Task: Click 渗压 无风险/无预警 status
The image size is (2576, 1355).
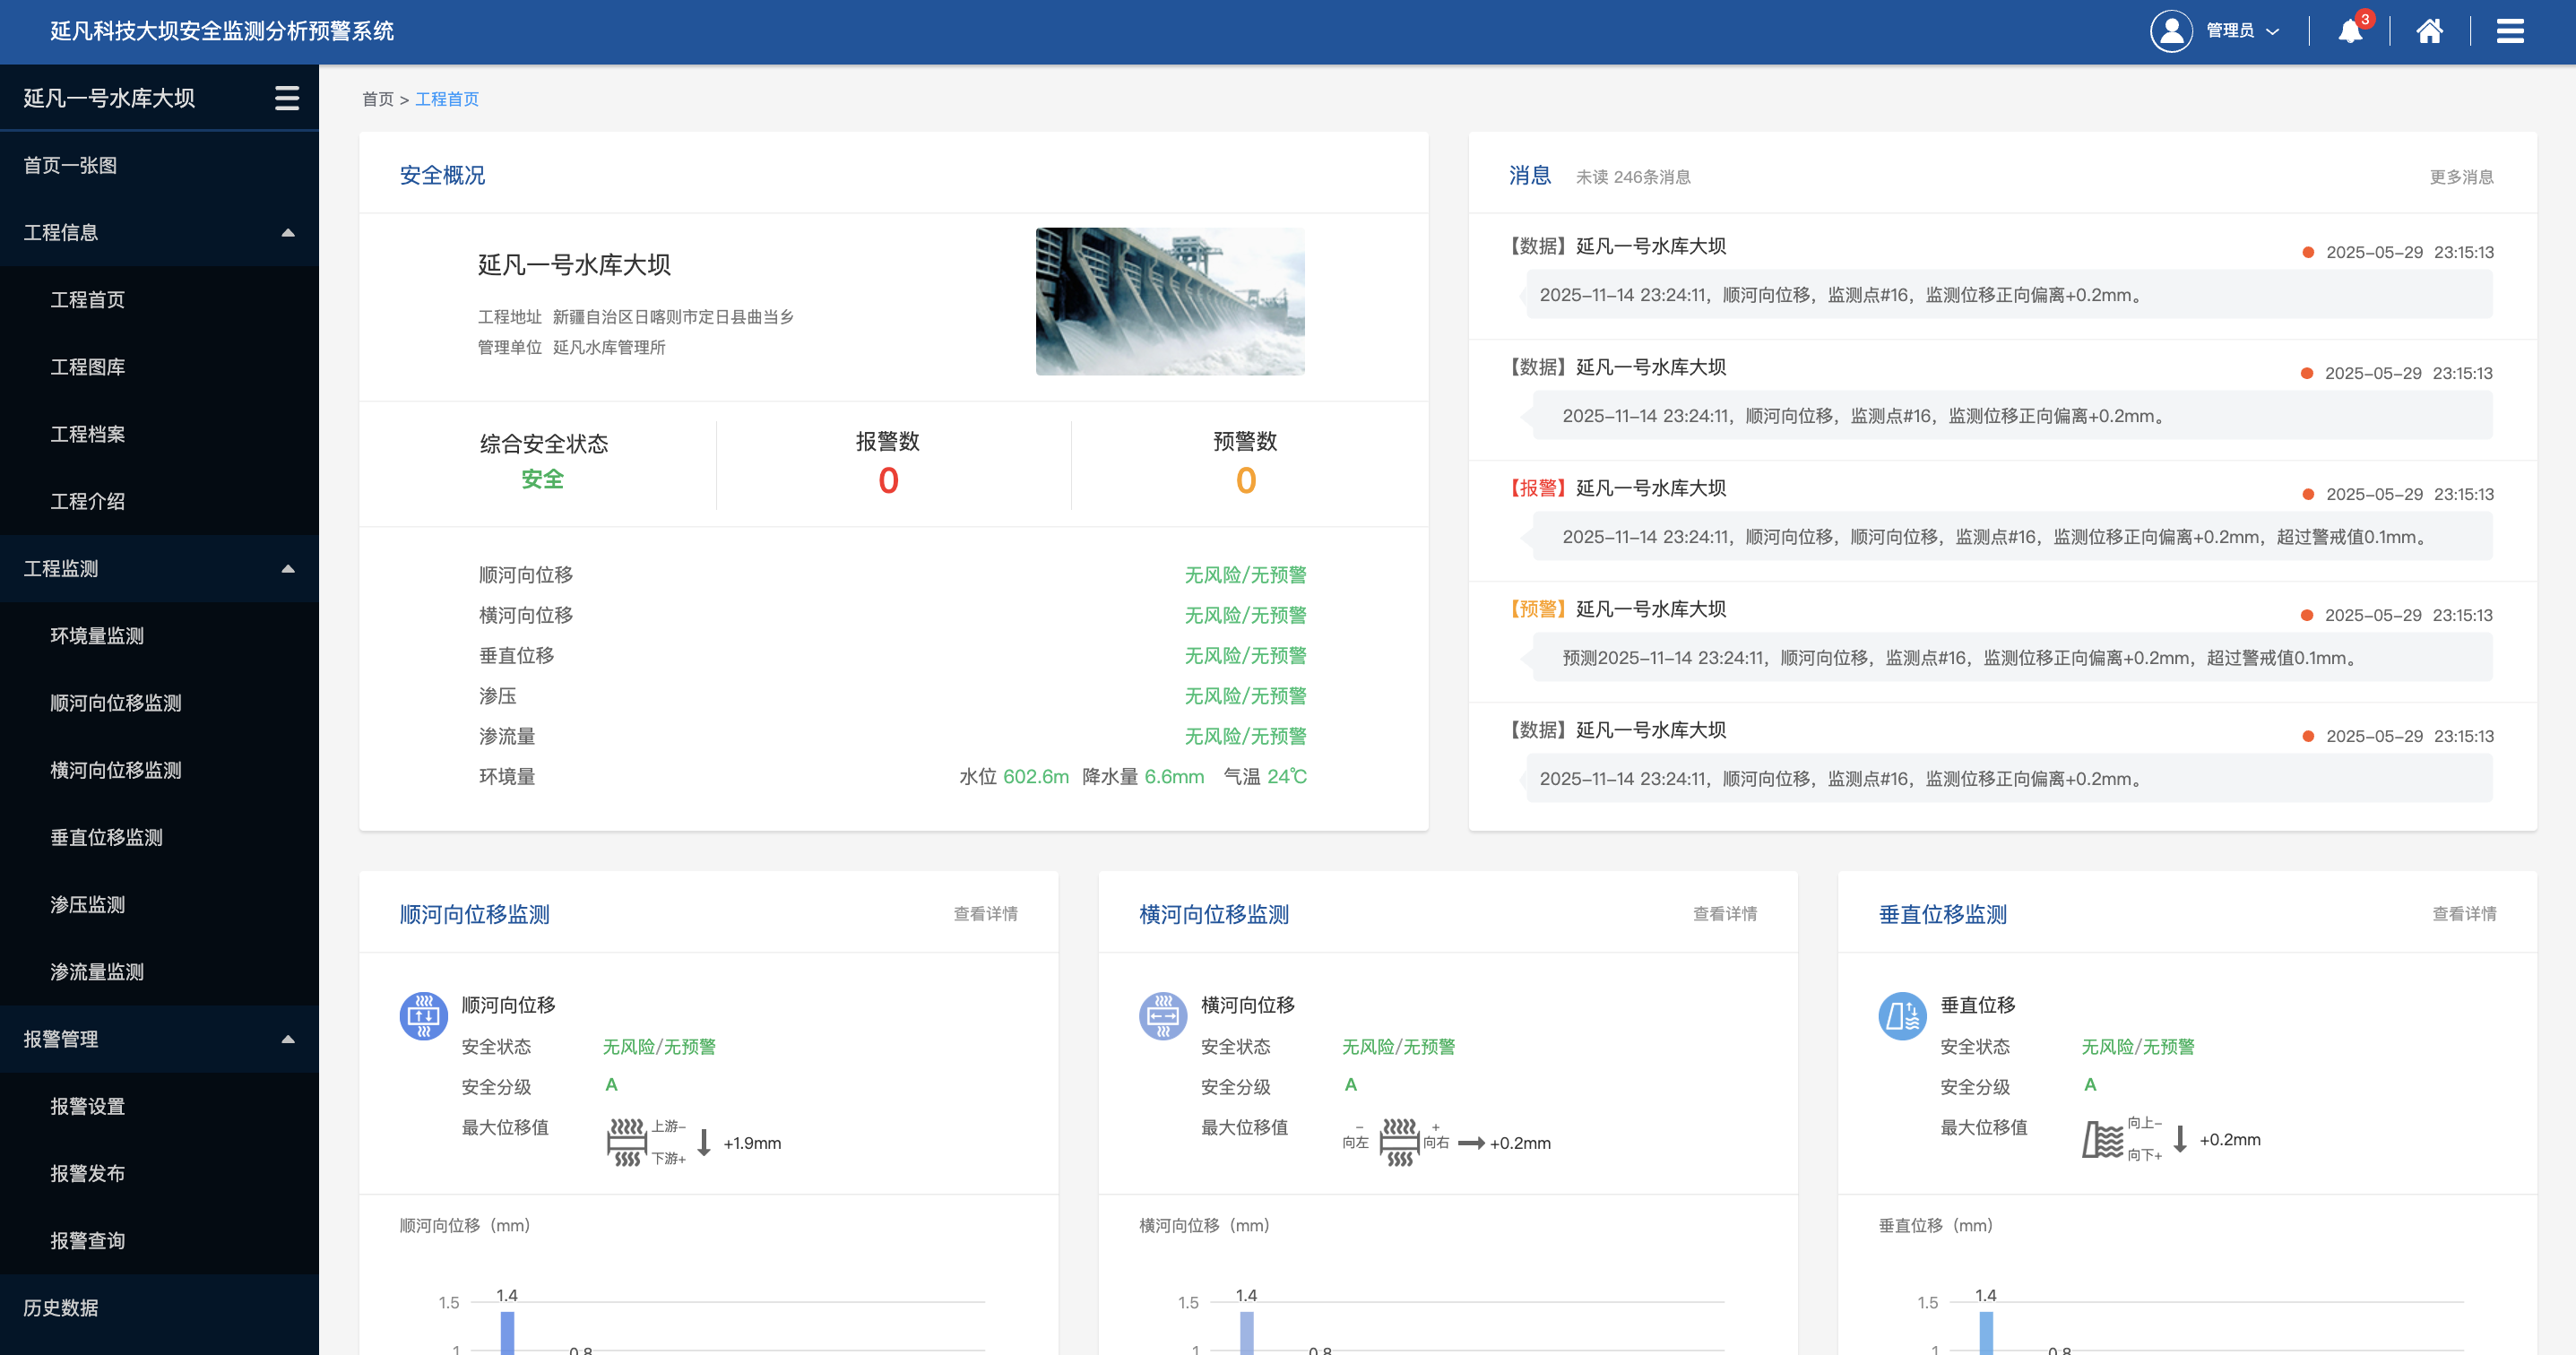Action: click(x=1245, y=696)
